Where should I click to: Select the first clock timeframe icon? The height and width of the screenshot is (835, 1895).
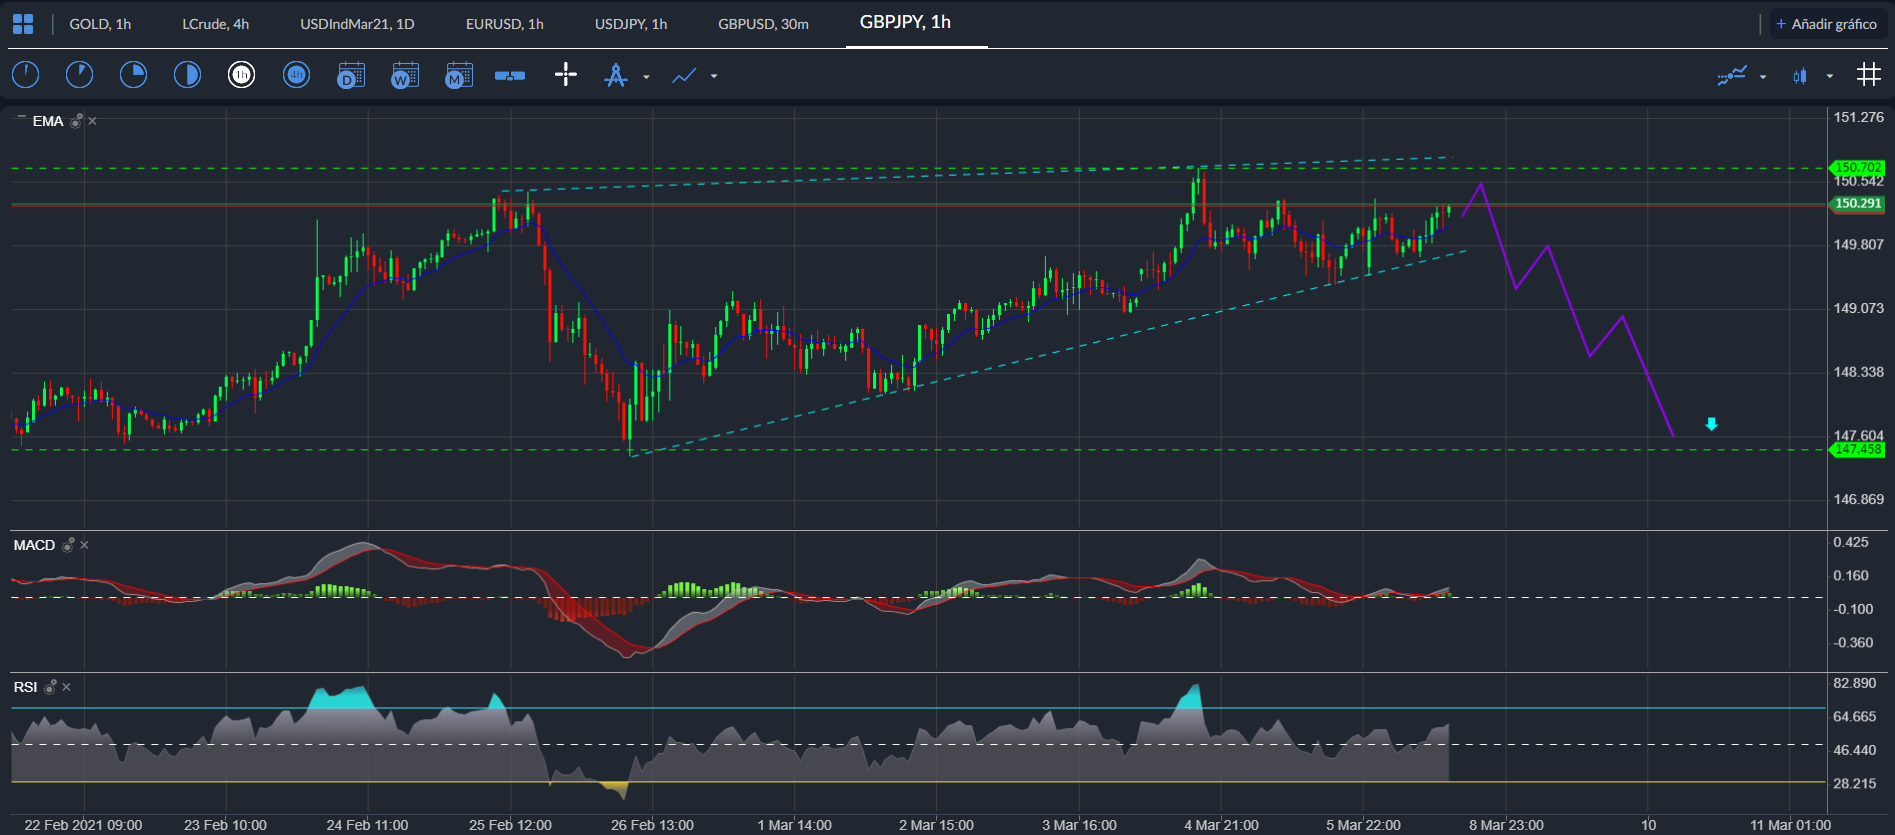coord(25,75)
